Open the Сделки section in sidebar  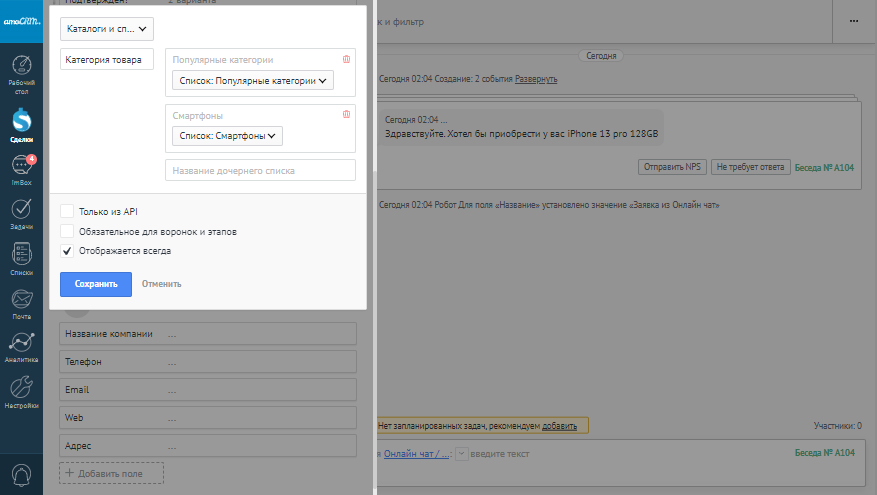[x=21, y=123]
